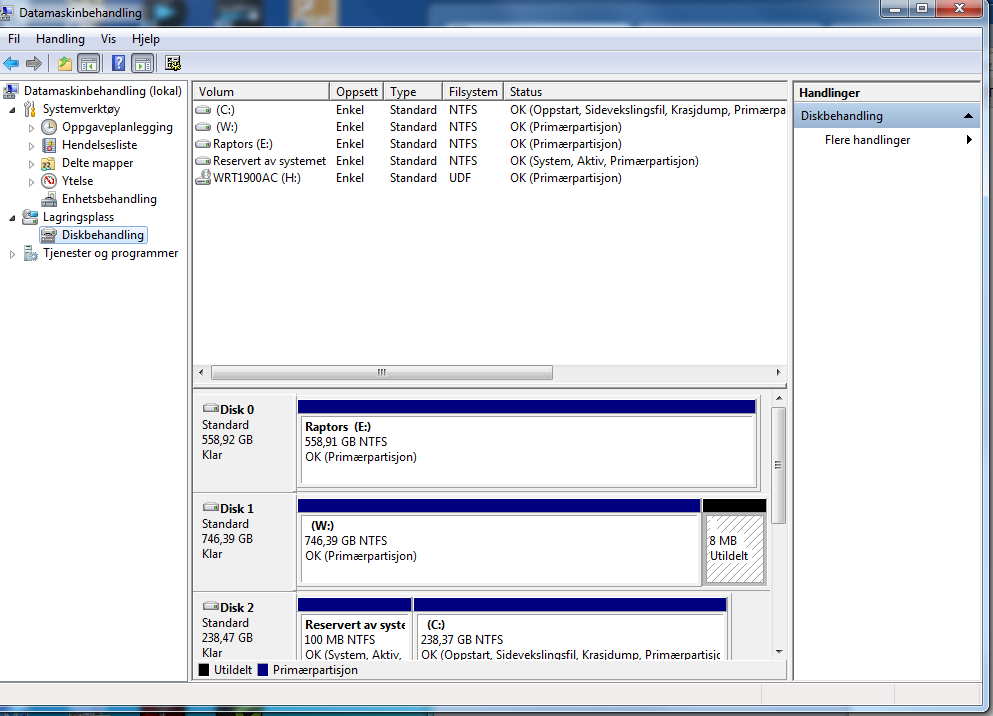Sort by the Status column header
Viewport: 993px width, 716px height.
[645, 92]
